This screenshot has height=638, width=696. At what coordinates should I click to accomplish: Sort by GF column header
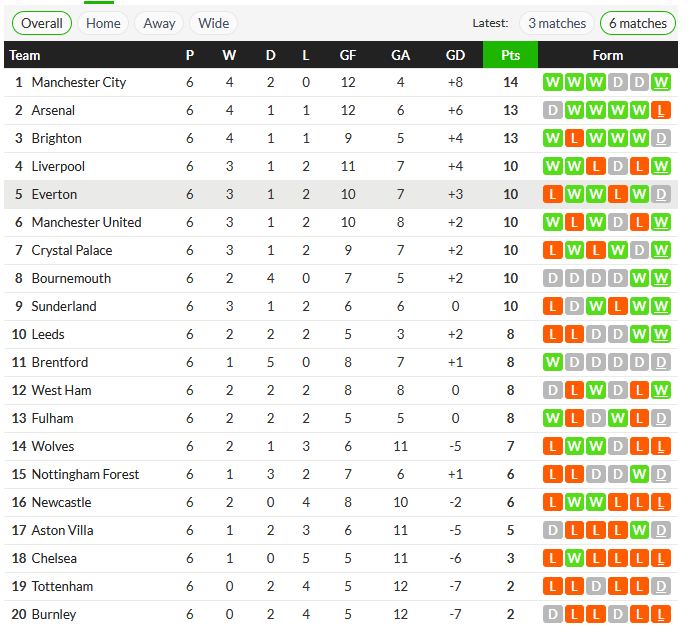348,55
